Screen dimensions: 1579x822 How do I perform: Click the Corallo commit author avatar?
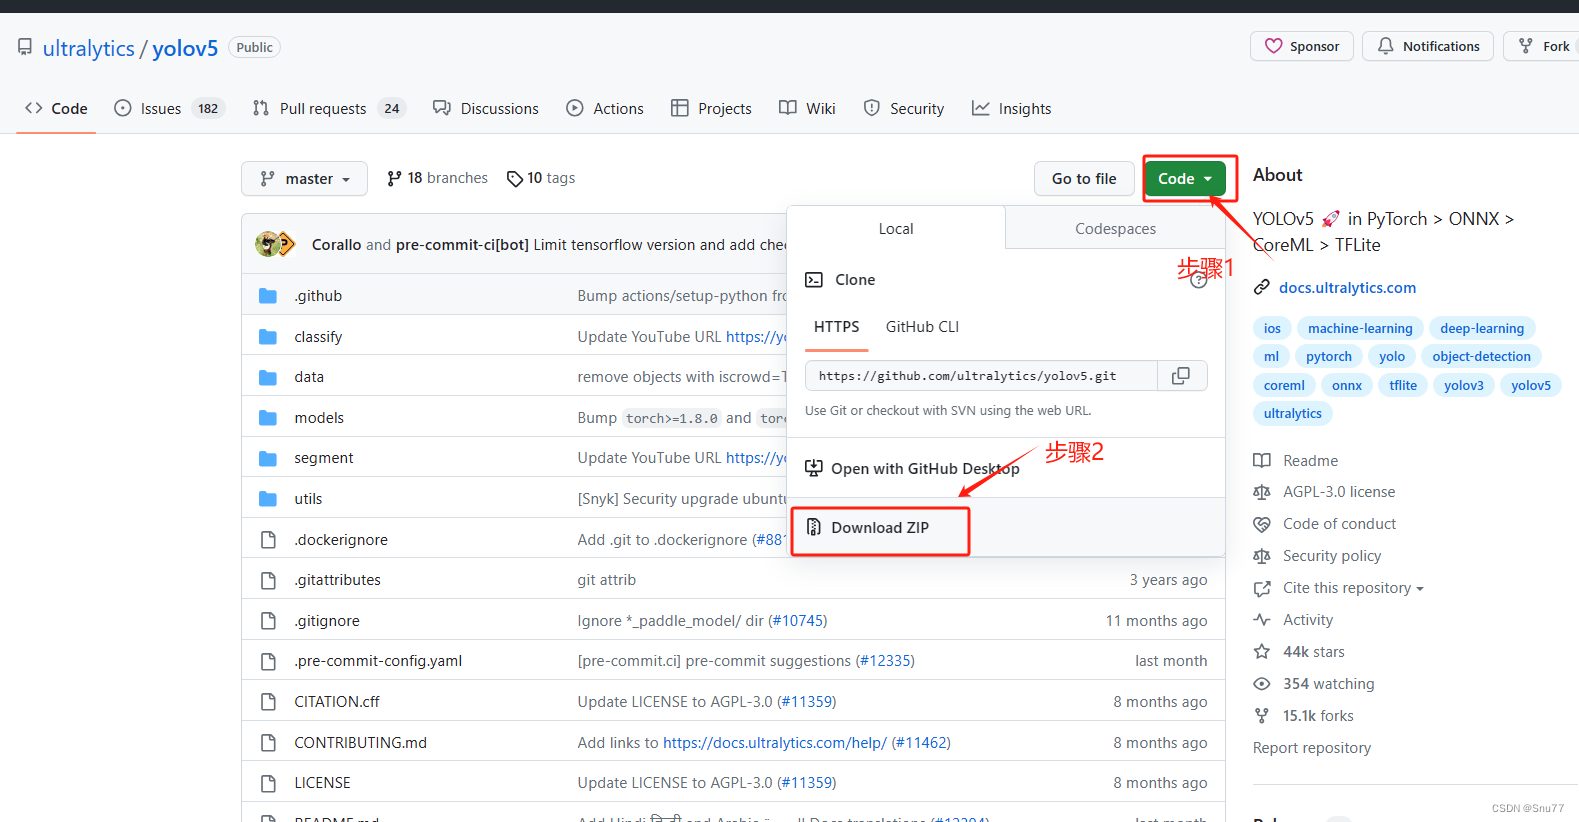pyautogui.click(x=268, y=244)
